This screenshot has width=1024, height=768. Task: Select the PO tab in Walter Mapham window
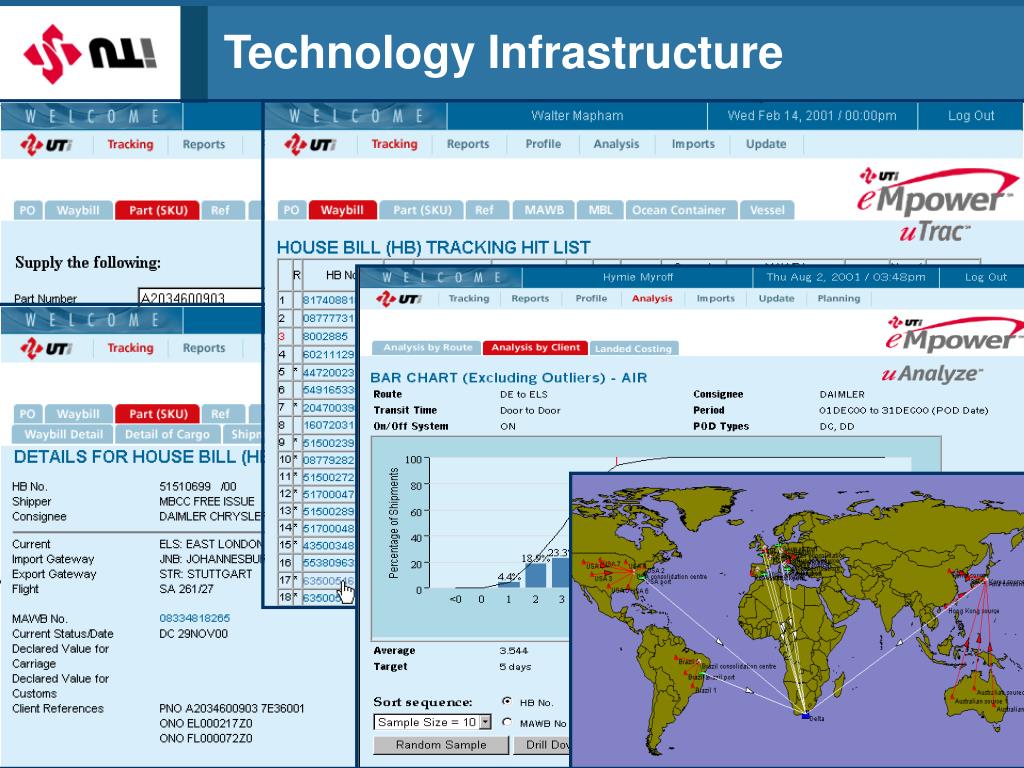(291, 210)
